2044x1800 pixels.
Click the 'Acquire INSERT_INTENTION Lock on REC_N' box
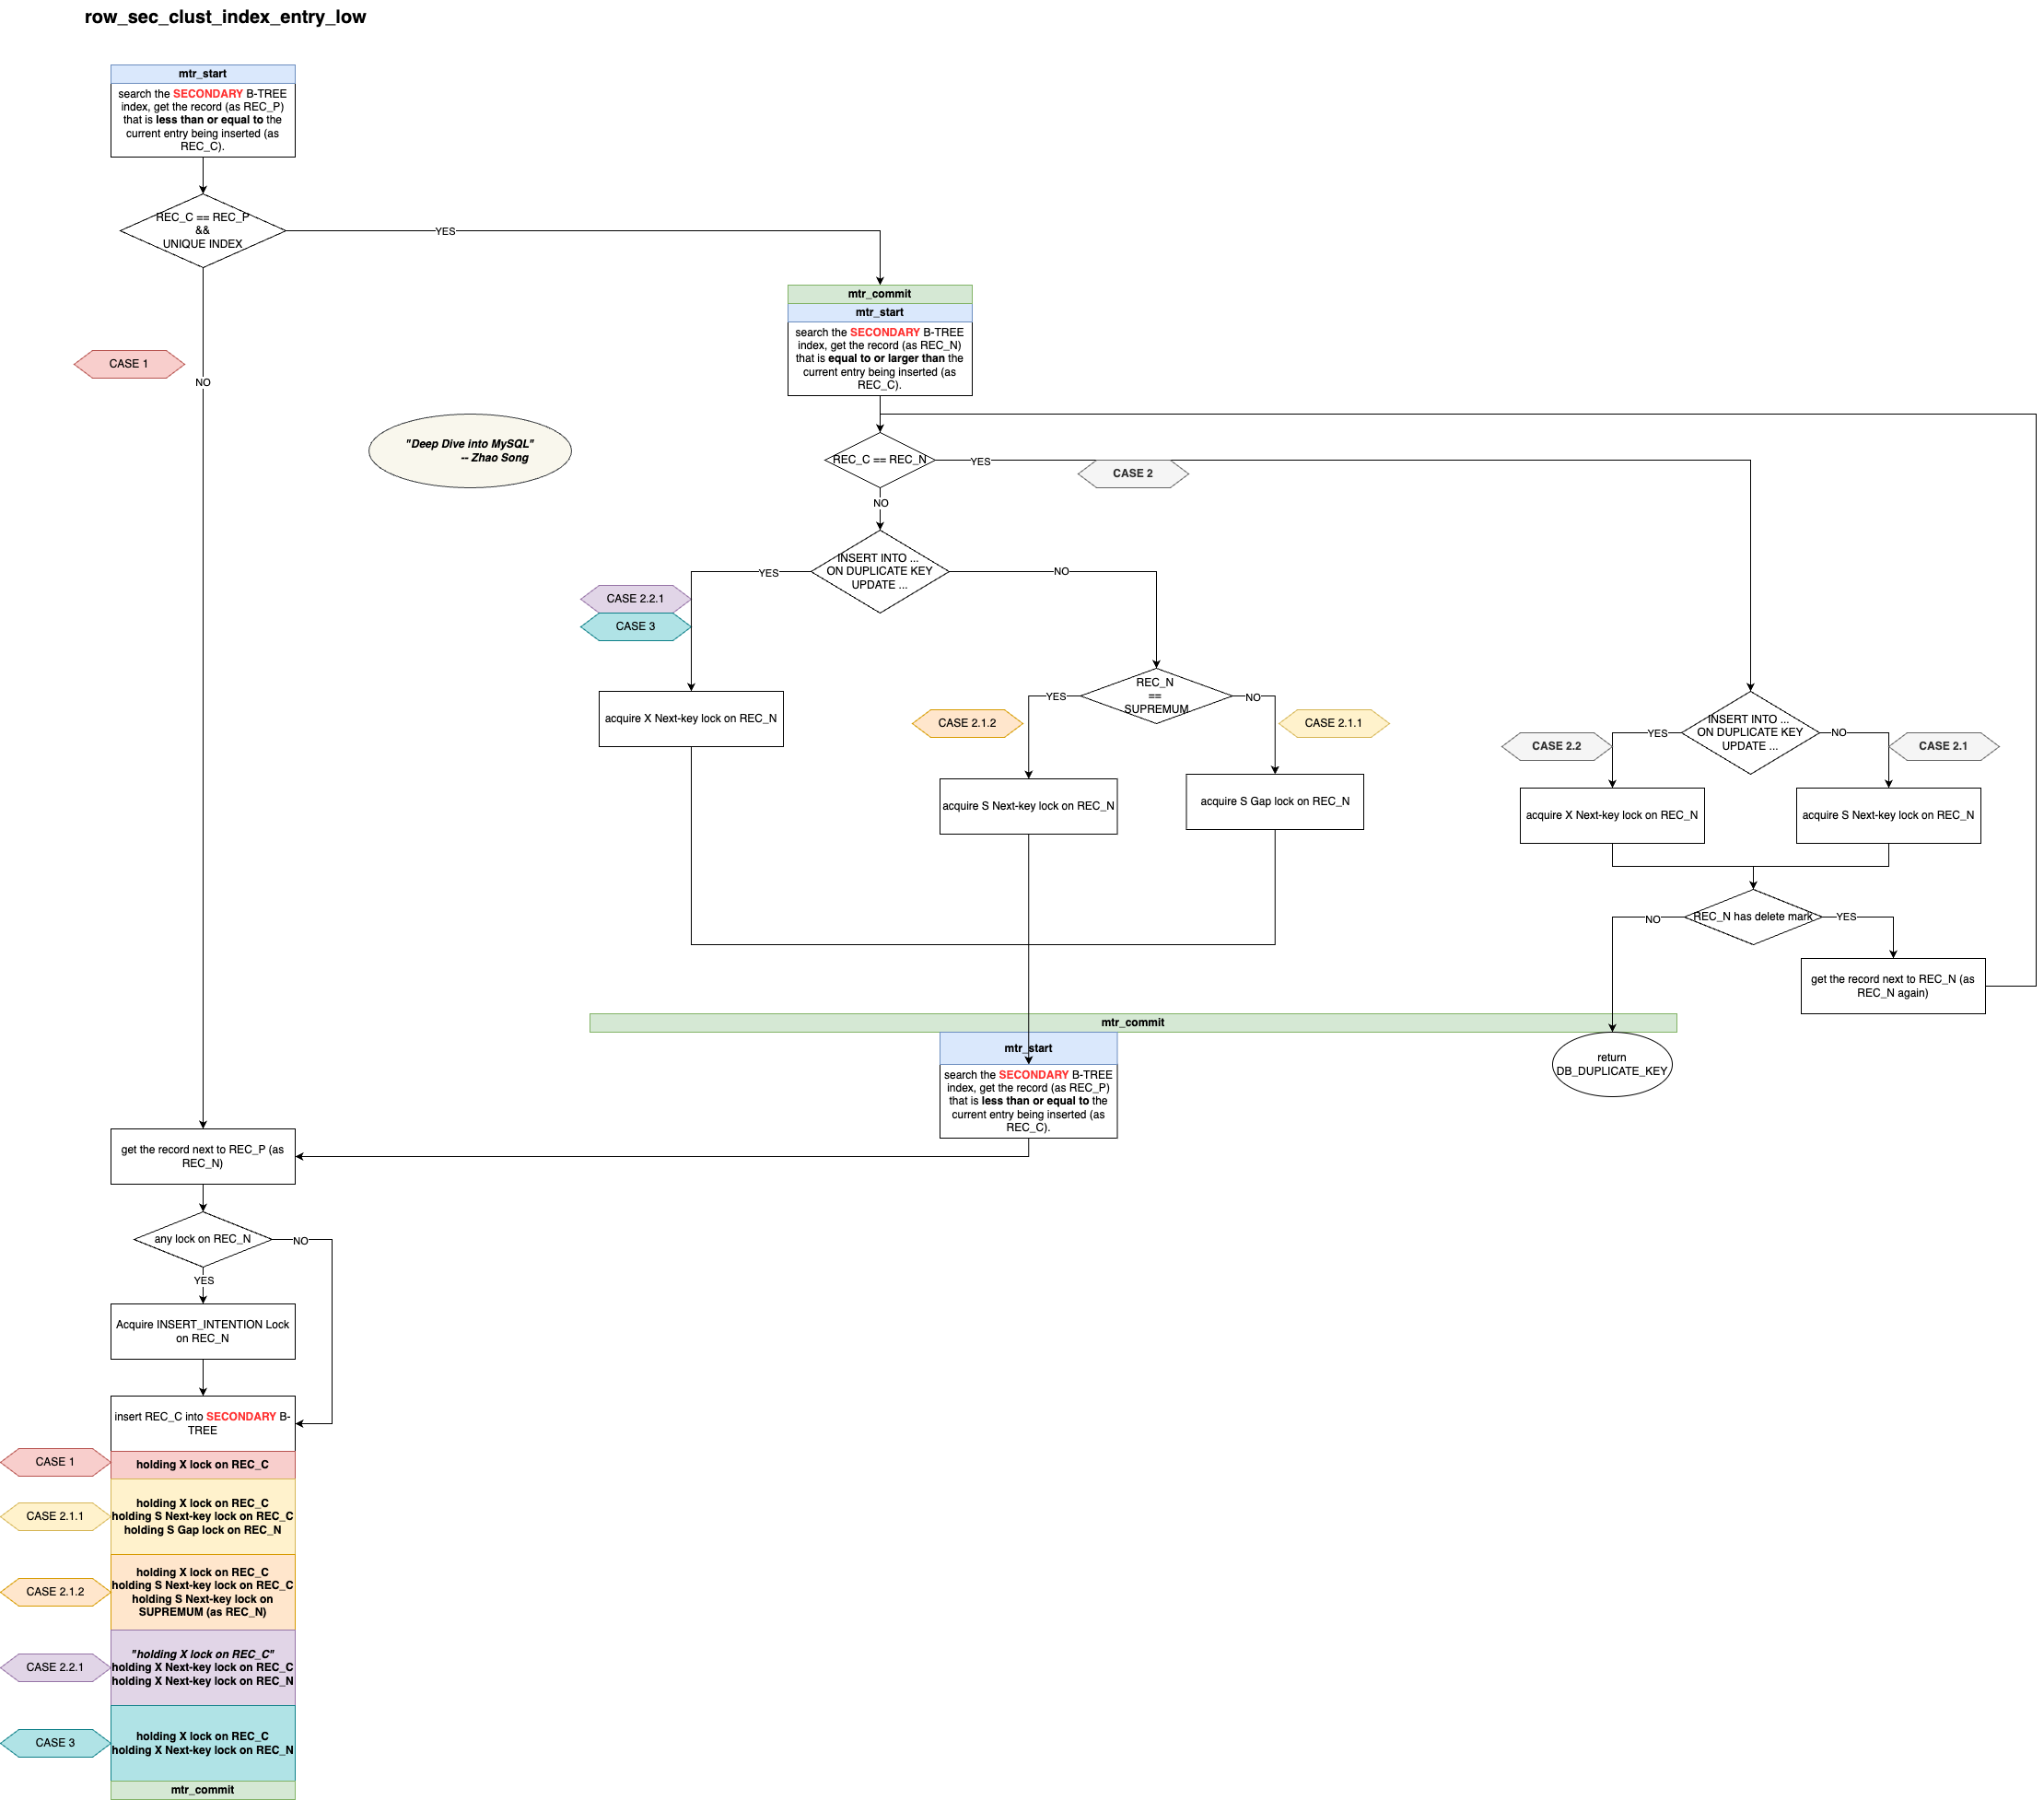click(203, 1331)
